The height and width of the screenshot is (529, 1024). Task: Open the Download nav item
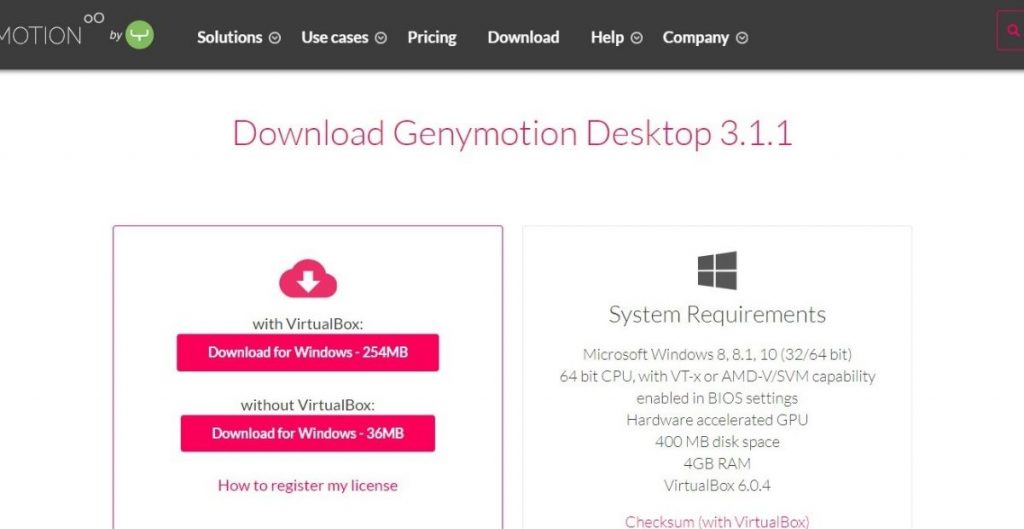(523, 38)
